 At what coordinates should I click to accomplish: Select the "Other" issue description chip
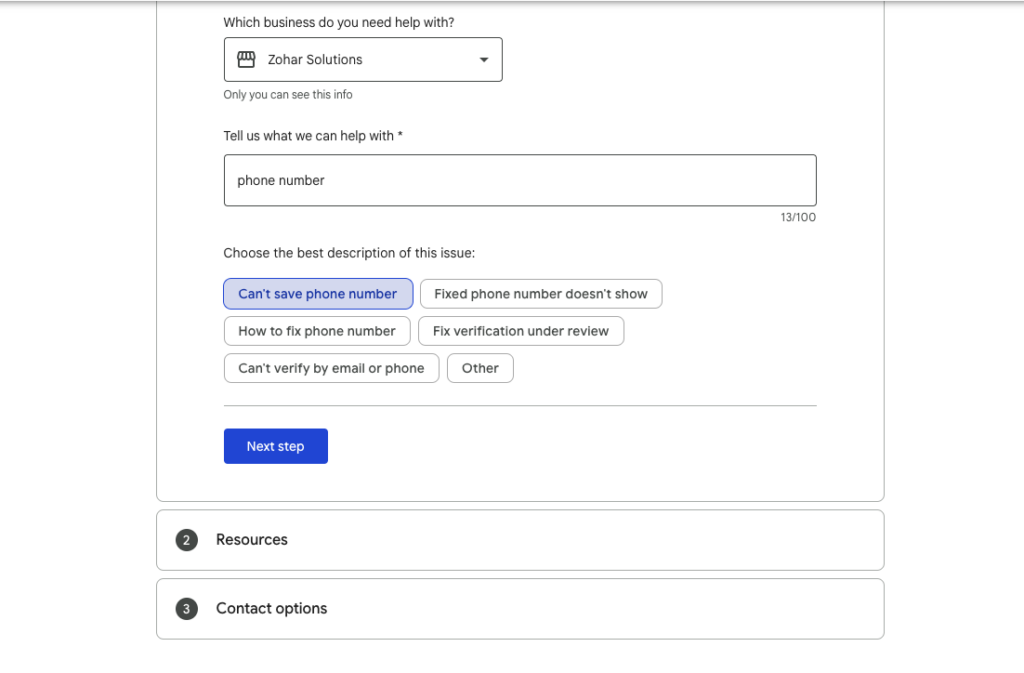pyautogui.click(x=480, y=368)
